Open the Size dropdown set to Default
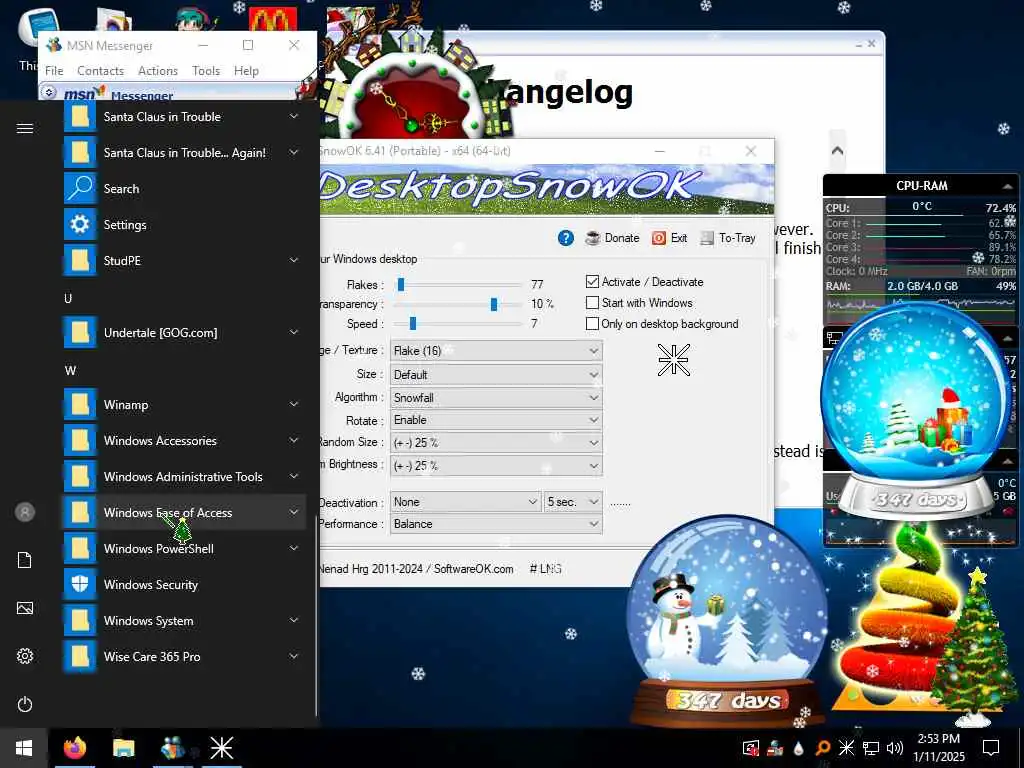 coord(496,374)
